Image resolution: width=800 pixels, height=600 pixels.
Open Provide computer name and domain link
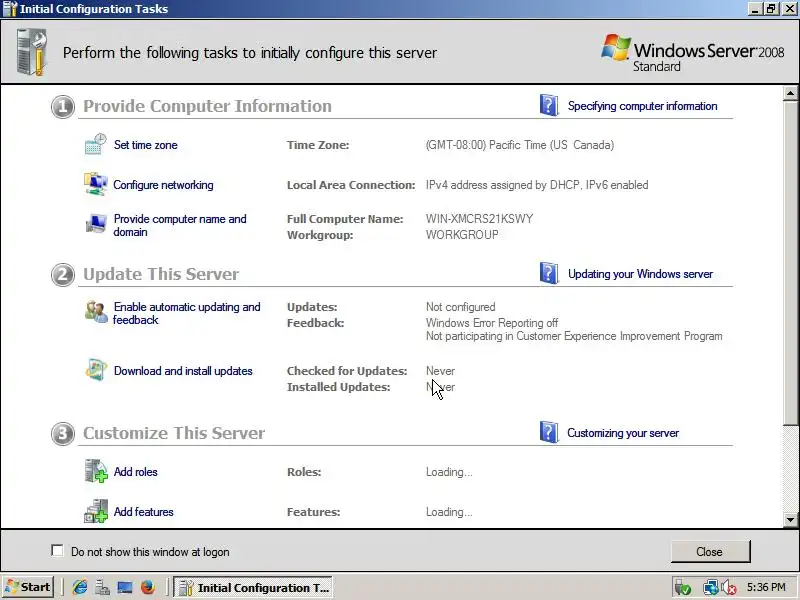point(180,225)
